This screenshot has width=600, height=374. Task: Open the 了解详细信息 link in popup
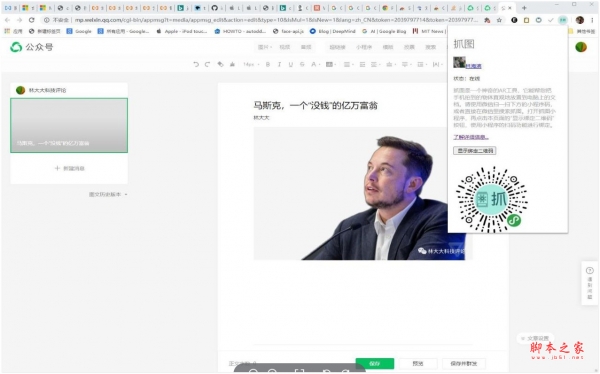tap(471, 137)
